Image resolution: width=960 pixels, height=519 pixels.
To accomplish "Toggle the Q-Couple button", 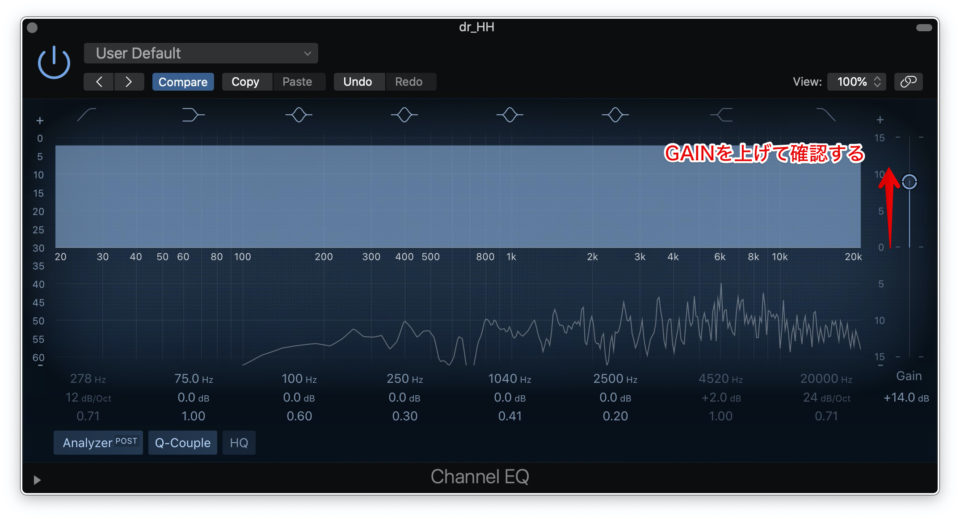I will point(183,442).
